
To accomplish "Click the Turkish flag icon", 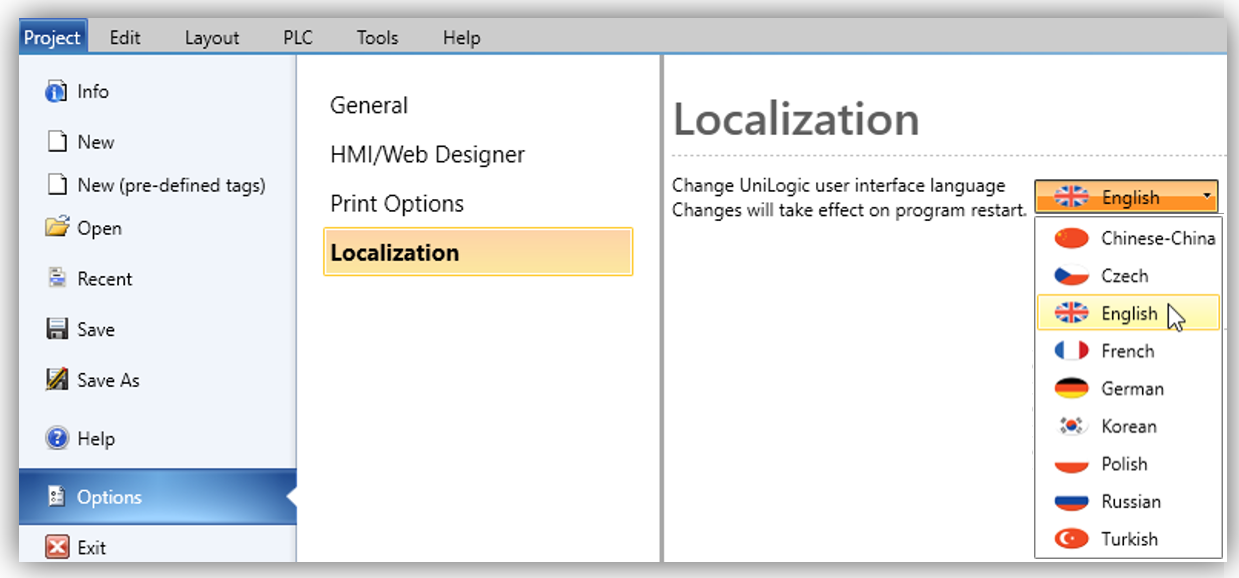I will [x=1072, y=539].
